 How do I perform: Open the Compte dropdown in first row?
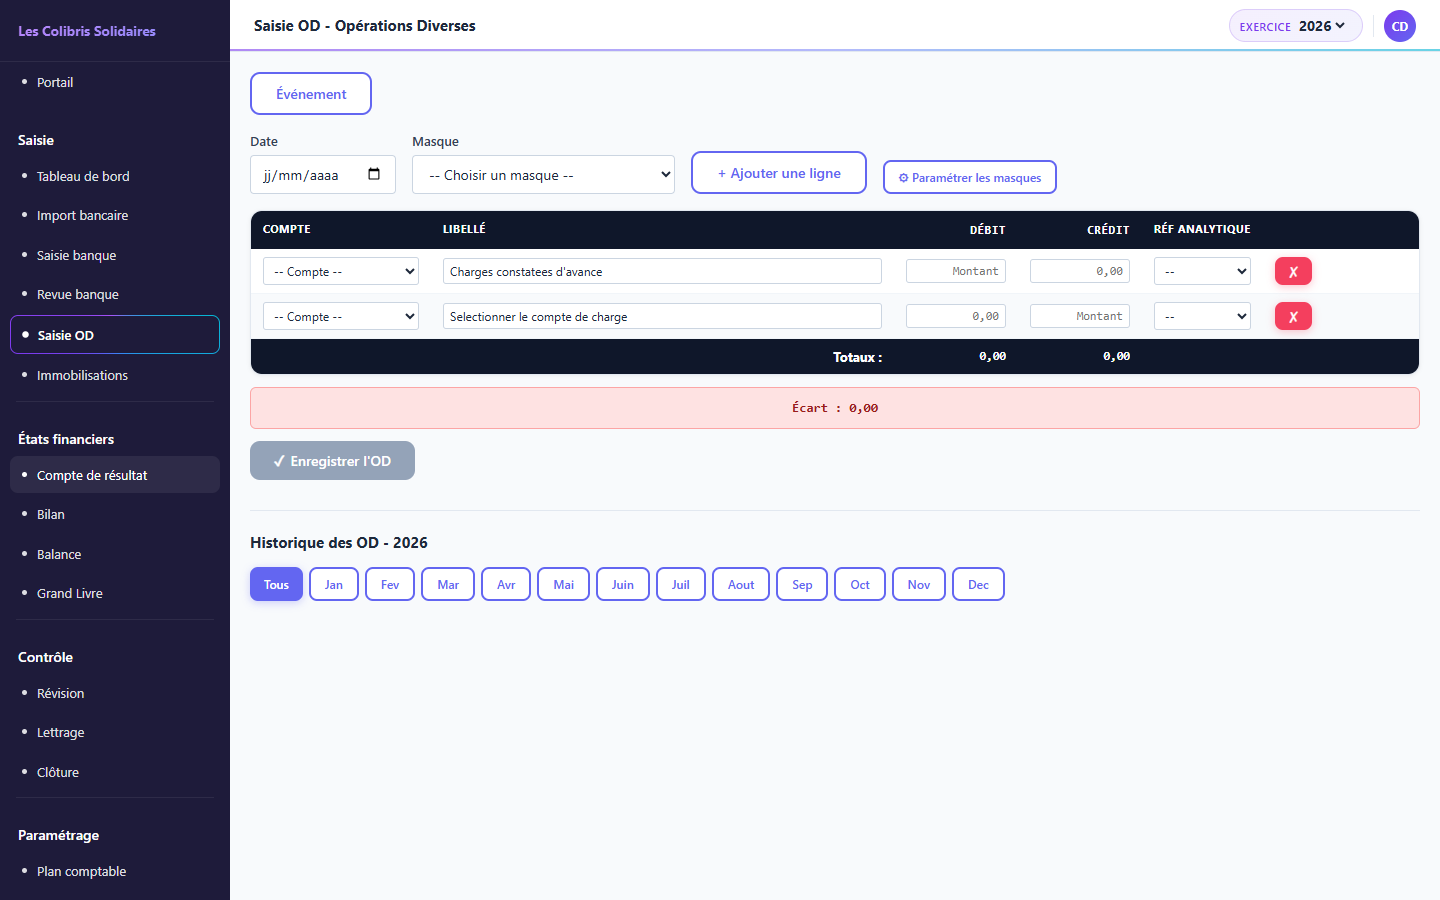pos(341,271)
